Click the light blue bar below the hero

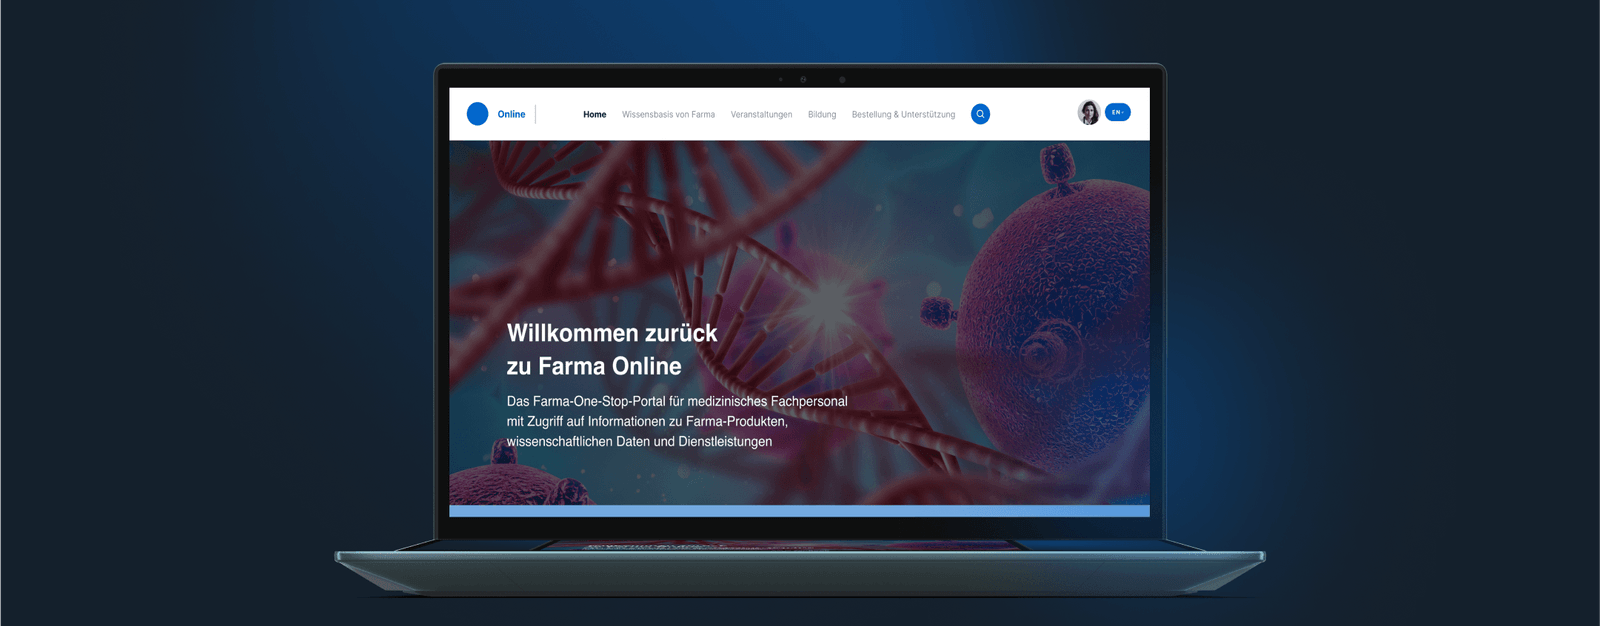(799, 511)
